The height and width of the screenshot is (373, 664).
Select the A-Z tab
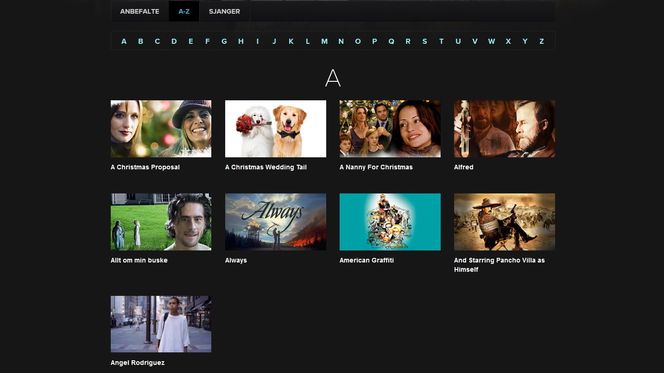click(x=184, y=11)
